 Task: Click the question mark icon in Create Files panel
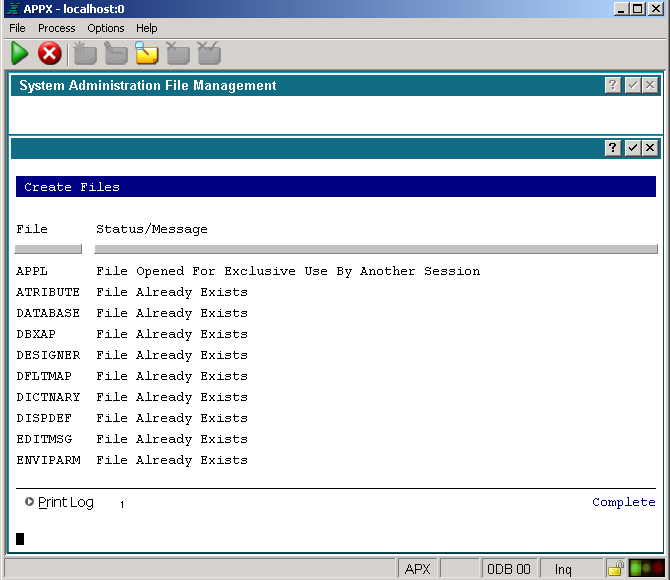(612, 148)
